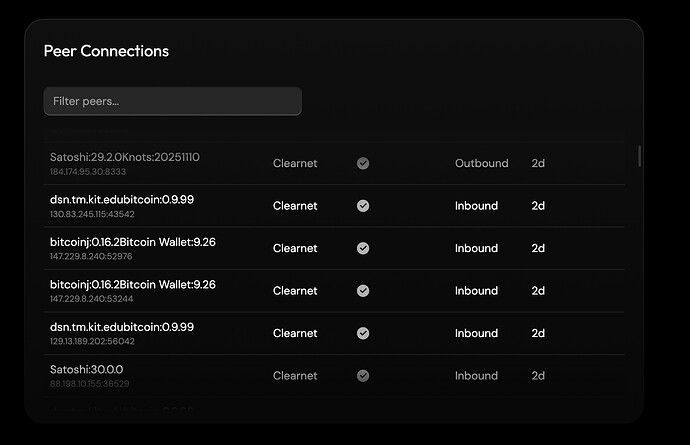Image resolution: width=690 pixels, height=445 pixels.
Task: Open the peer with address 130.83.245.115:43542
Action: pyautogui.click(x=92, y=214)
